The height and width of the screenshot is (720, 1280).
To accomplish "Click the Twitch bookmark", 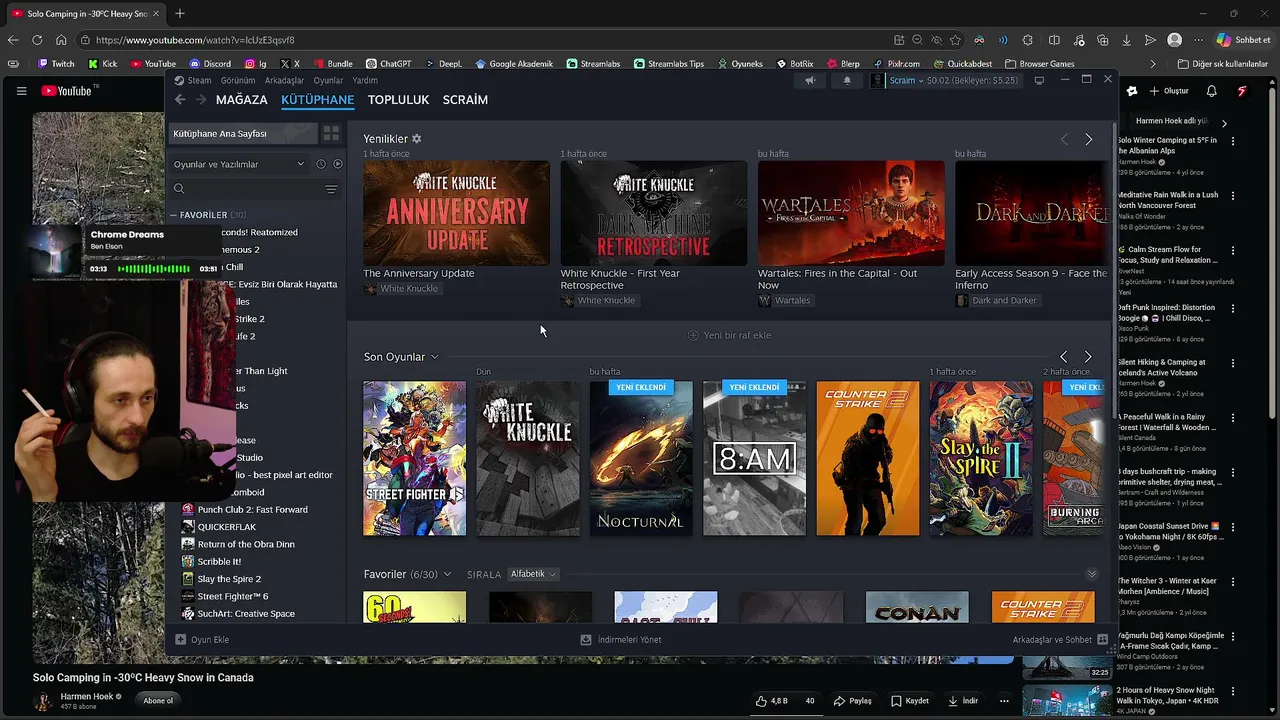I will pos(56,64).
